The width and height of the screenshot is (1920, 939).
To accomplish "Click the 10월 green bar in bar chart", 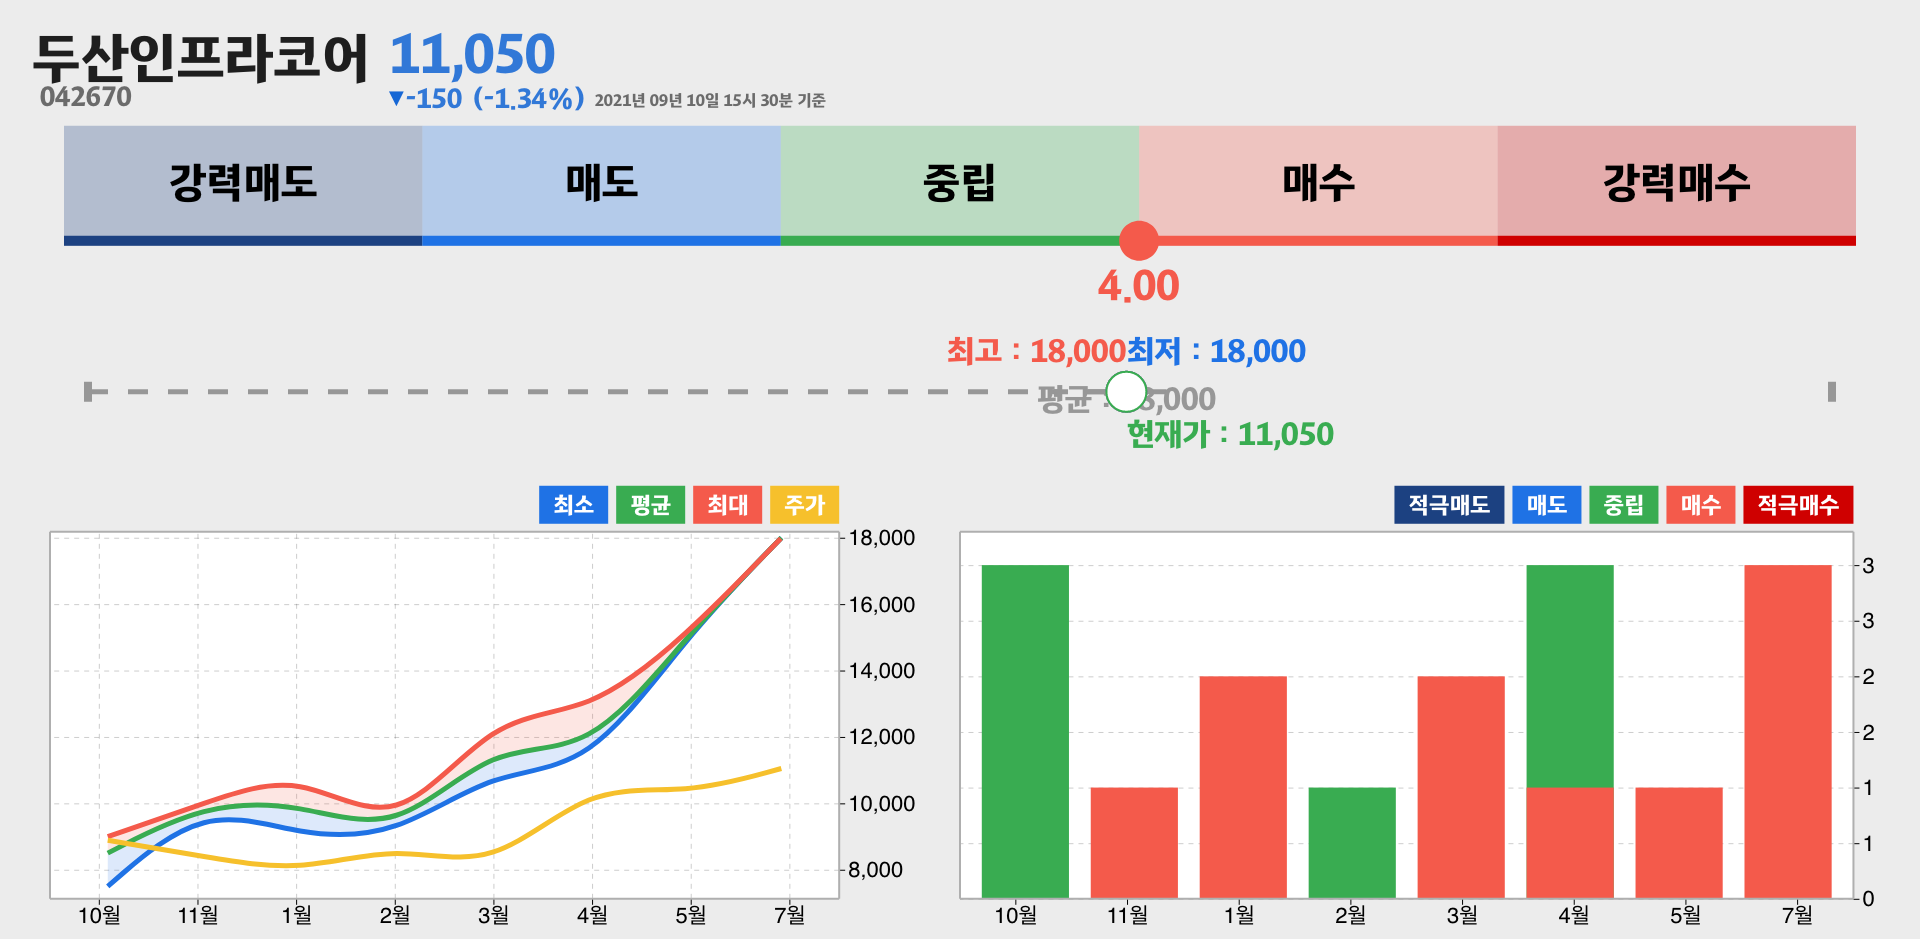I will 1025,731.
